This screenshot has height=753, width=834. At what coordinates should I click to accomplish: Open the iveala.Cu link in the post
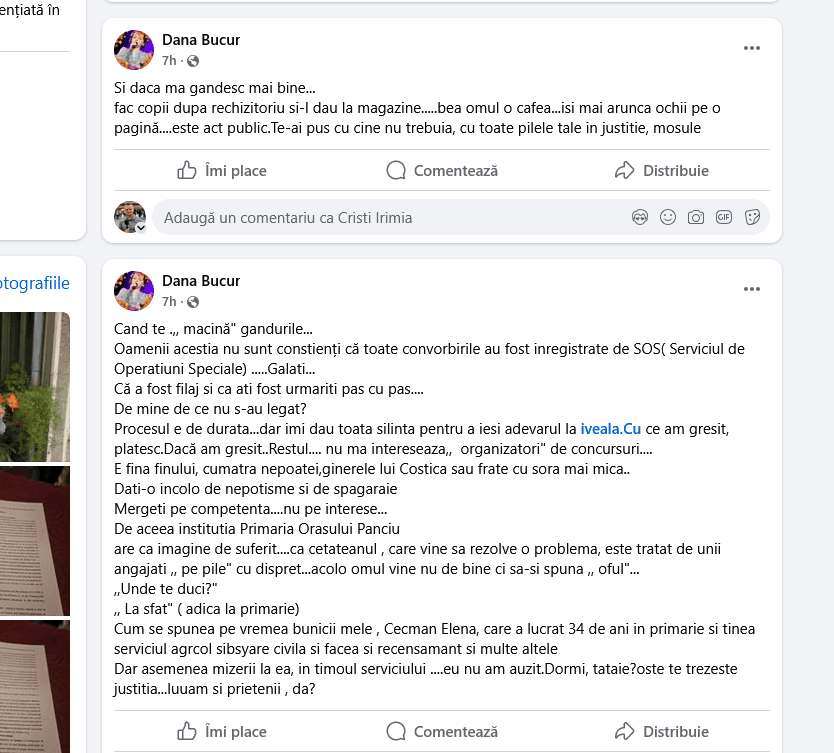pos(612,429)
